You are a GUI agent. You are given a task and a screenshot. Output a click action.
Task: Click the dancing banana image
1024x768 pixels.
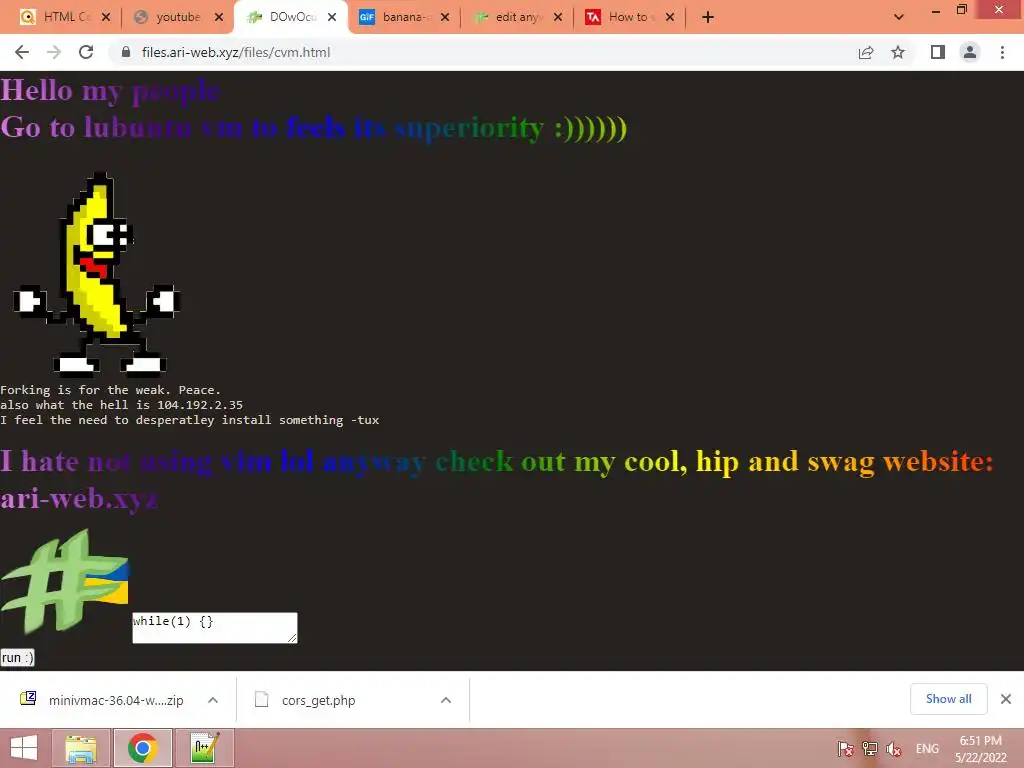click(x=97, y=274)
